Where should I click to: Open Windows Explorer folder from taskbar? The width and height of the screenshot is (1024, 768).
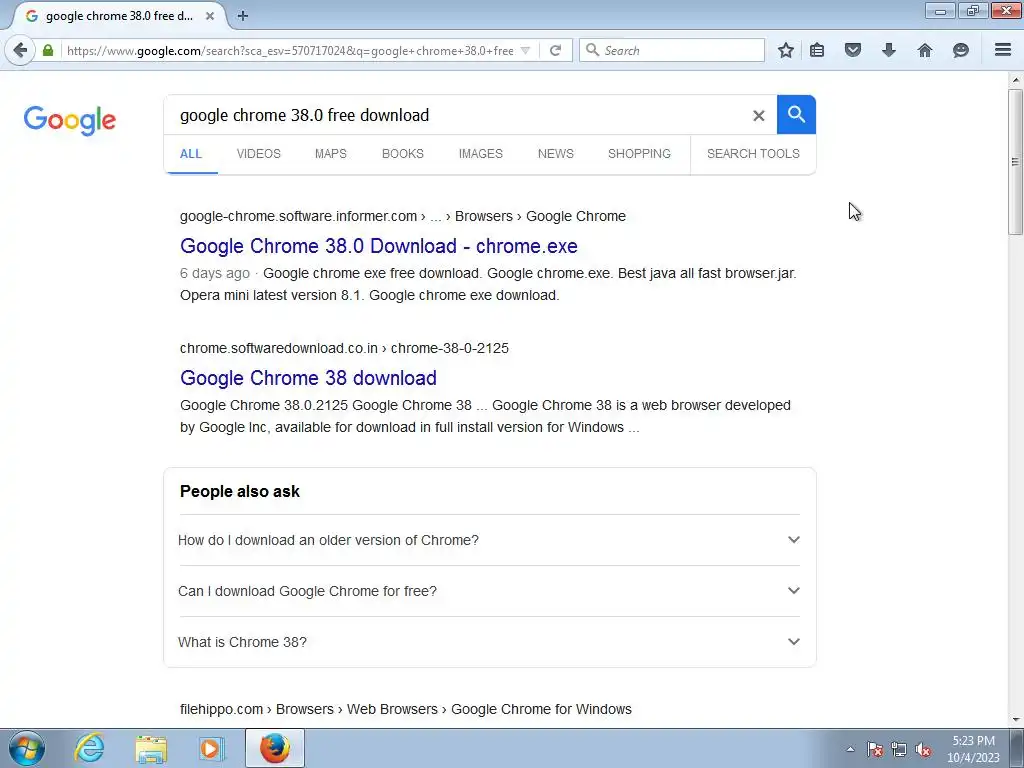(x=151, y=748)
